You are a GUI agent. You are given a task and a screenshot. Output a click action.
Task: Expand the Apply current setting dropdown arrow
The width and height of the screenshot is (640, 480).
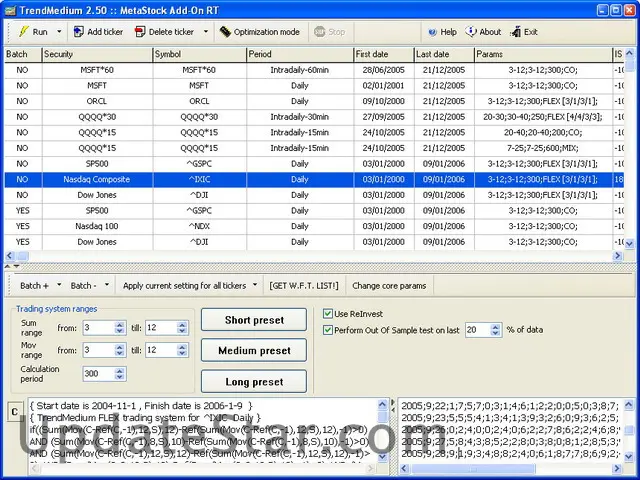coord(255,284)
